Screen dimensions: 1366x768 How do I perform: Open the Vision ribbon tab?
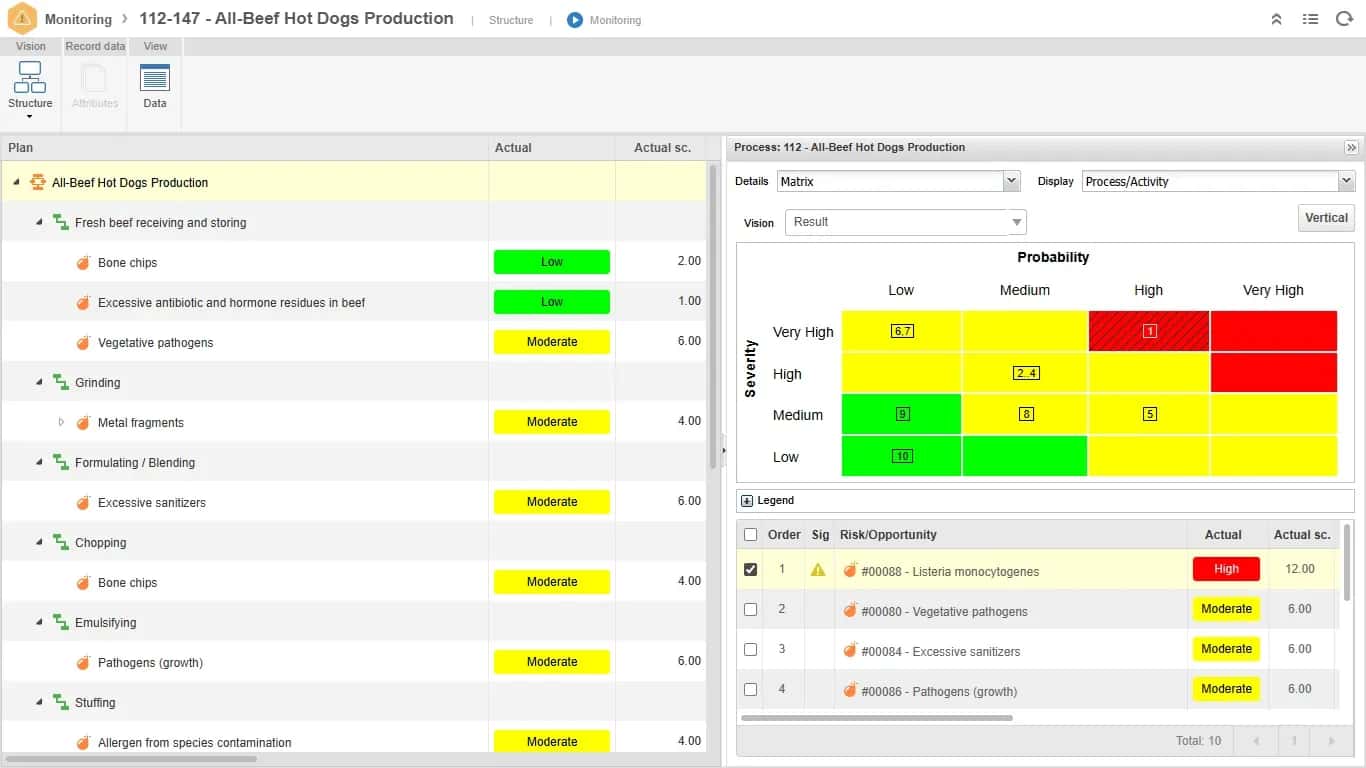point(30,46)
